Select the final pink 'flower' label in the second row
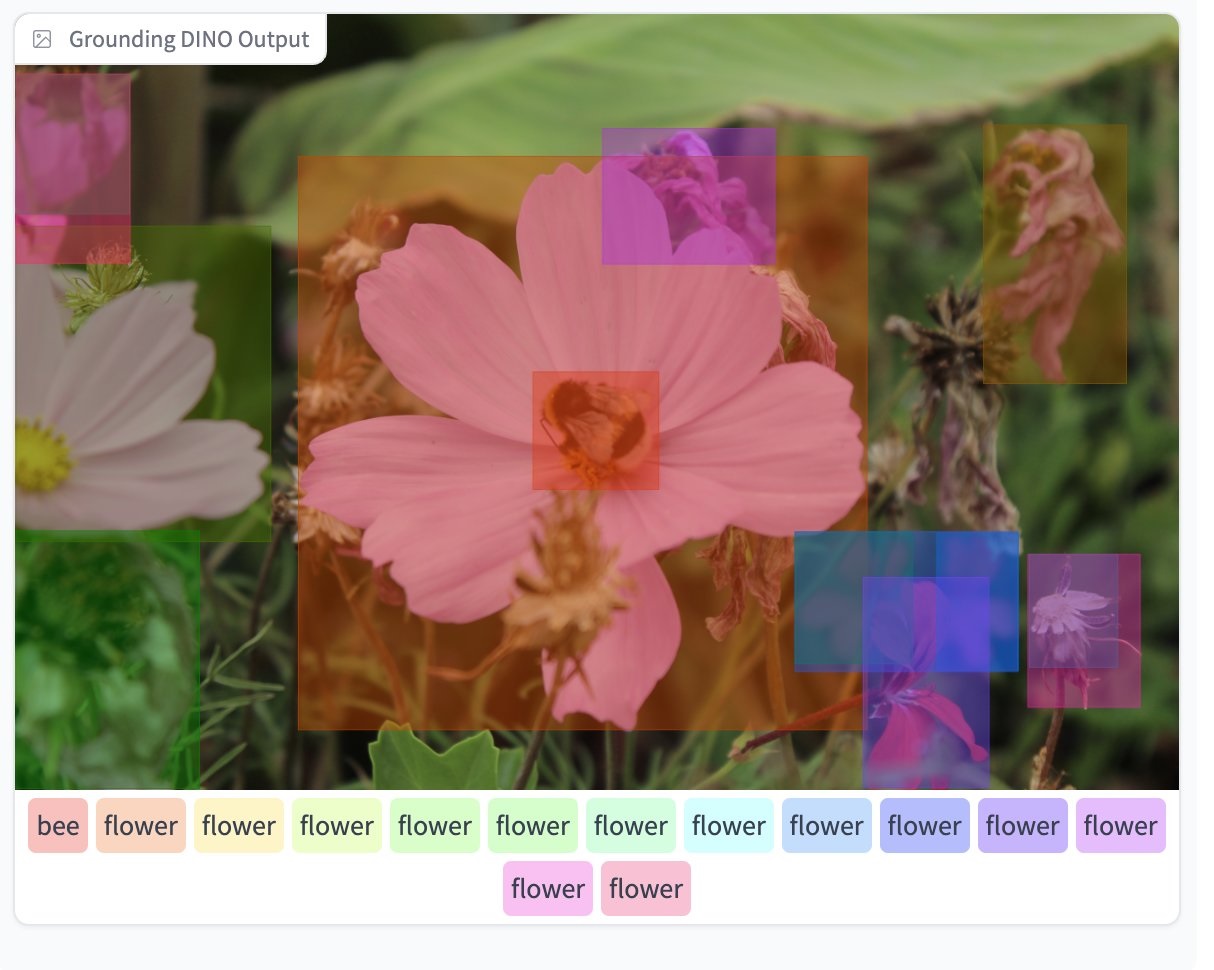 [646, 889]
